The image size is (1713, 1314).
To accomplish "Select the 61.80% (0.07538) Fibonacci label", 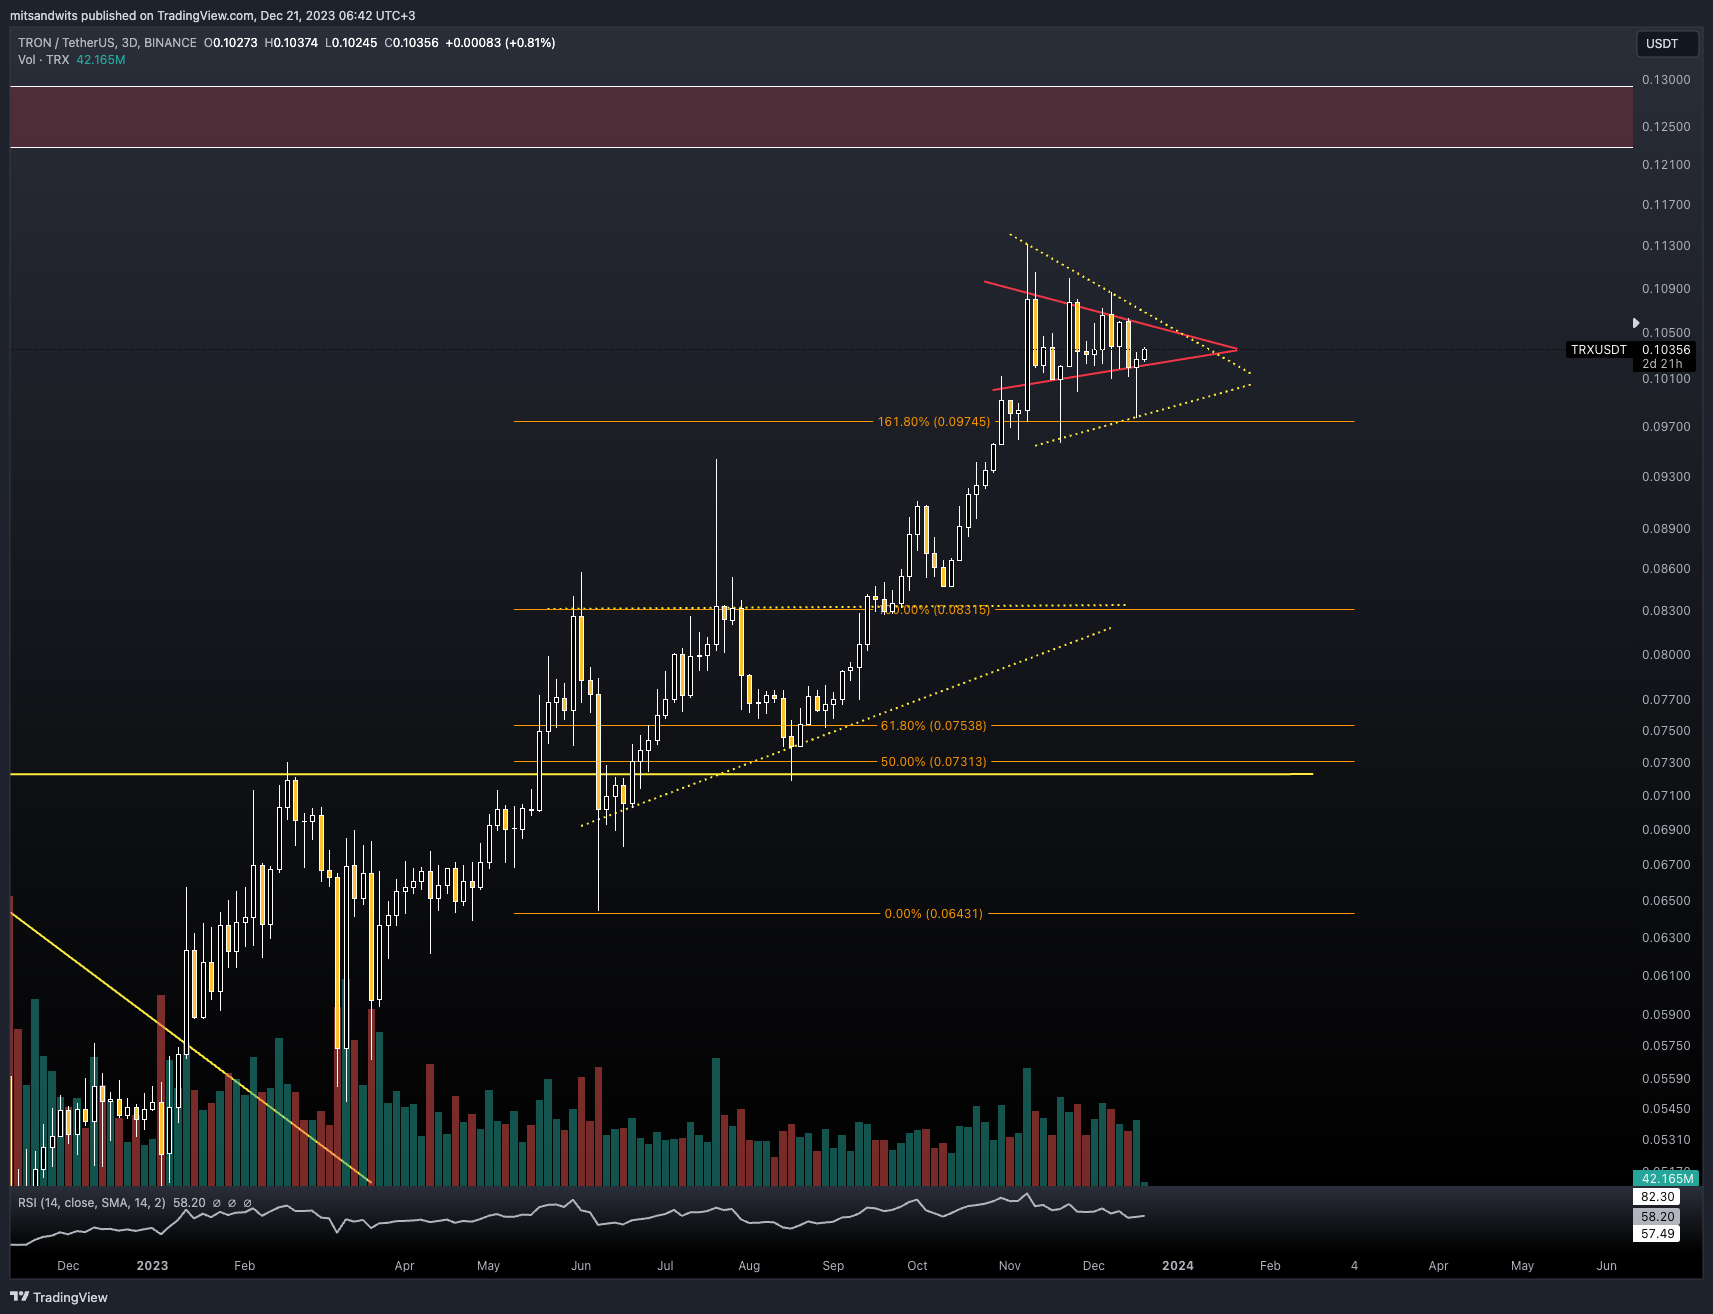I will pyautogui.click(x=933, y=726).
